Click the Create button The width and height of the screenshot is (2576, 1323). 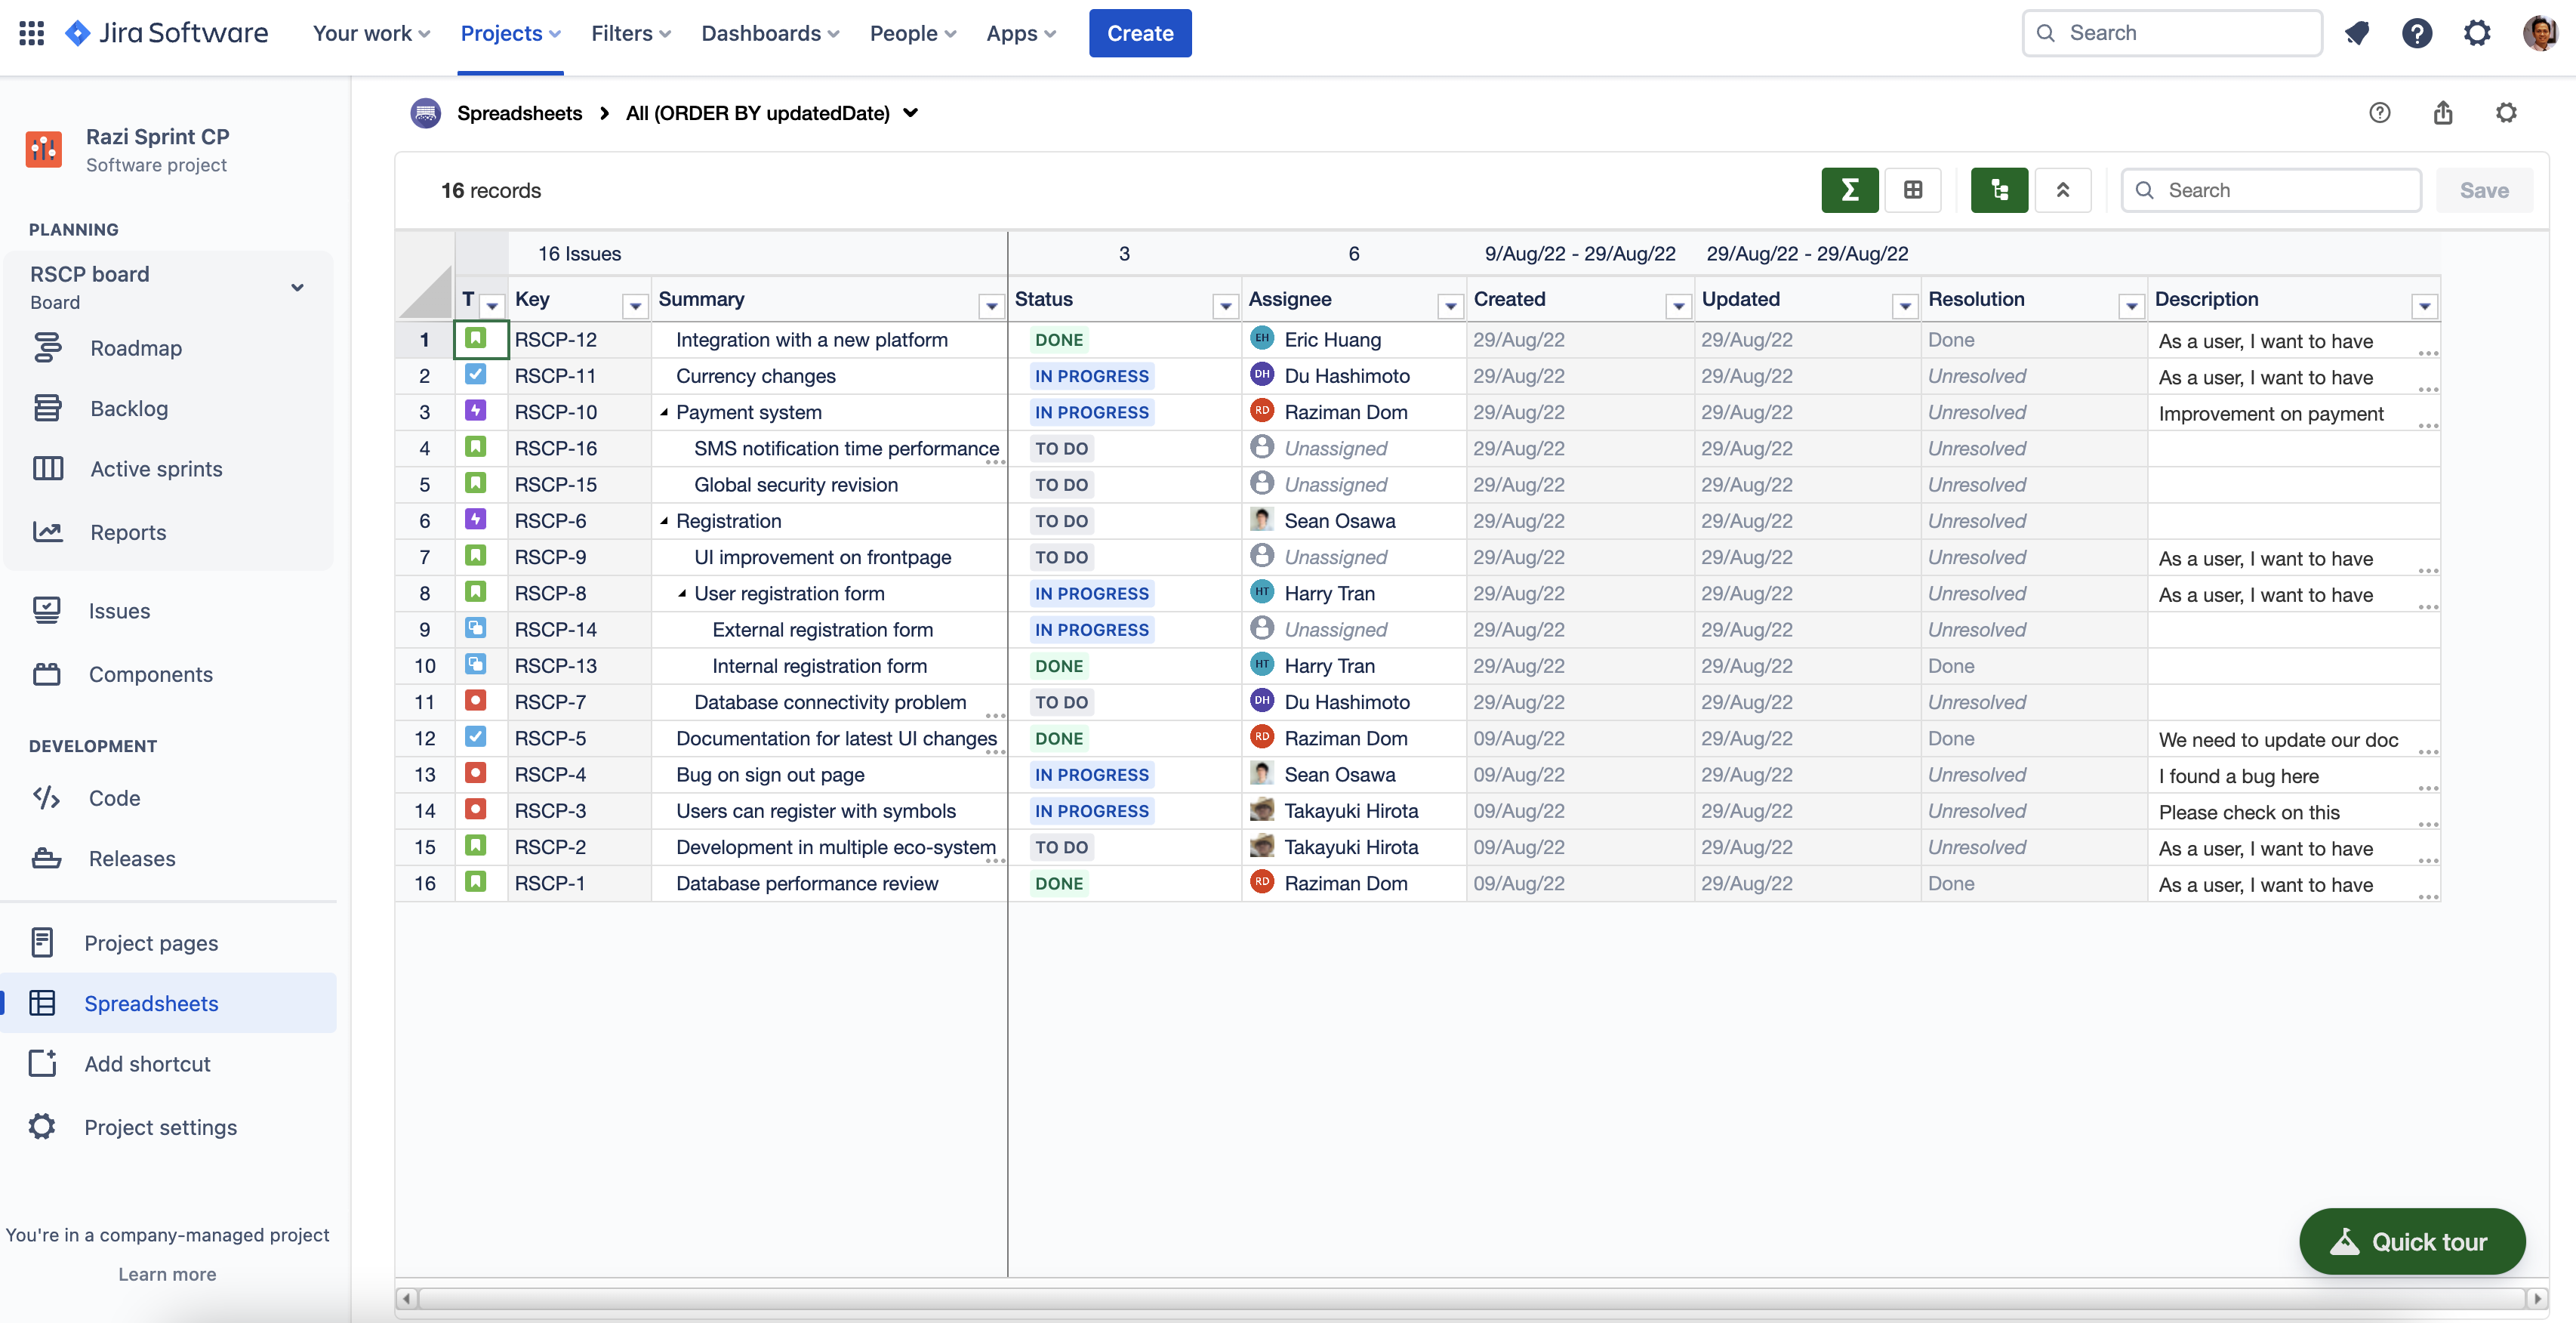(1140, 33)
